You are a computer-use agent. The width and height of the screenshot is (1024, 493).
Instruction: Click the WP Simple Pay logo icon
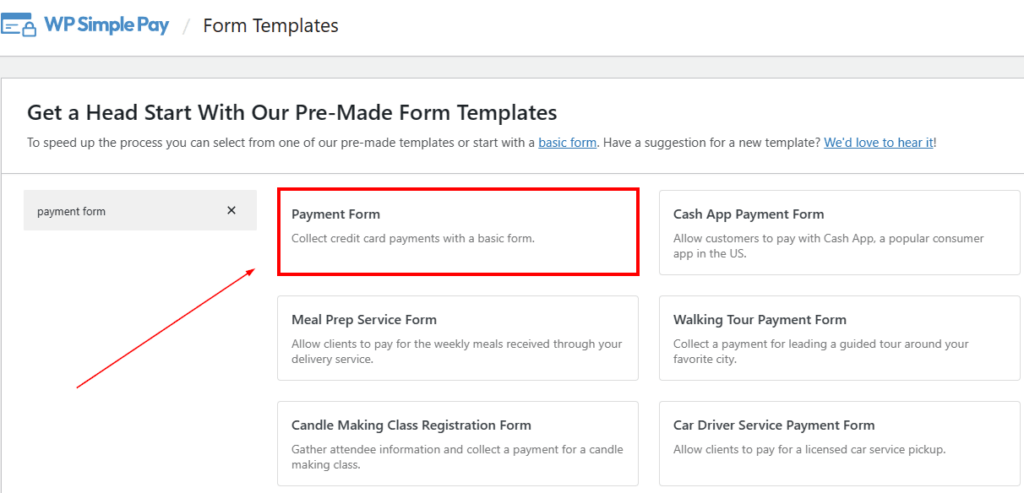point(19,25)
